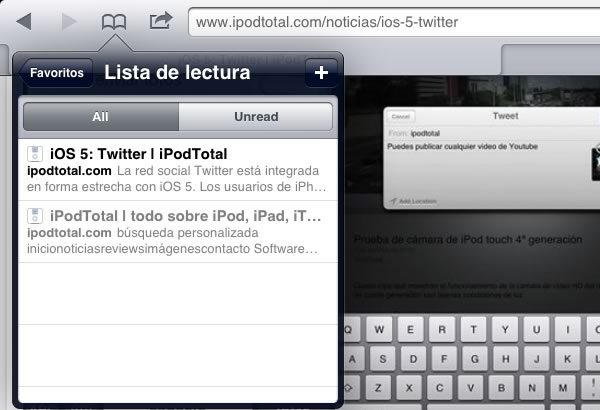Click the iPod favicon of Twitter entry
600x410 pixels.
(35, 154)
